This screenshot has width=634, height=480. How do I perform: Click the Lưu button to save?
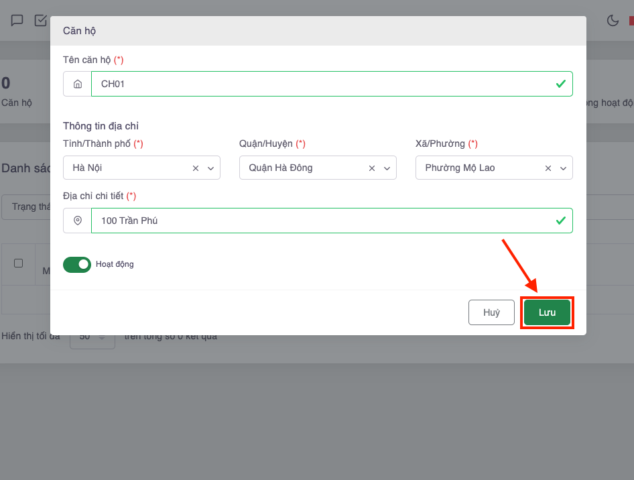point(547,312)
